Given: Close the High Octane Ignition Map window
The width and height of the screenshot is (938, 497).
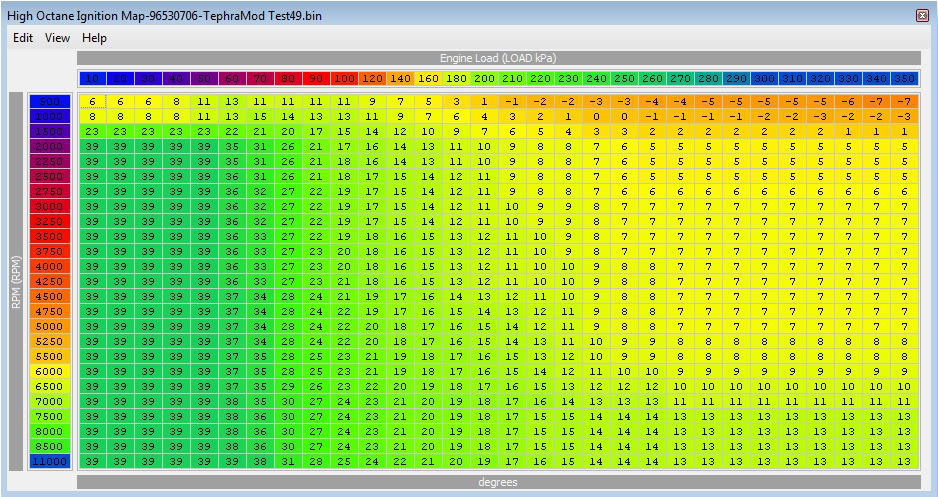Looking at the screenshot, I should coord(922,16).
